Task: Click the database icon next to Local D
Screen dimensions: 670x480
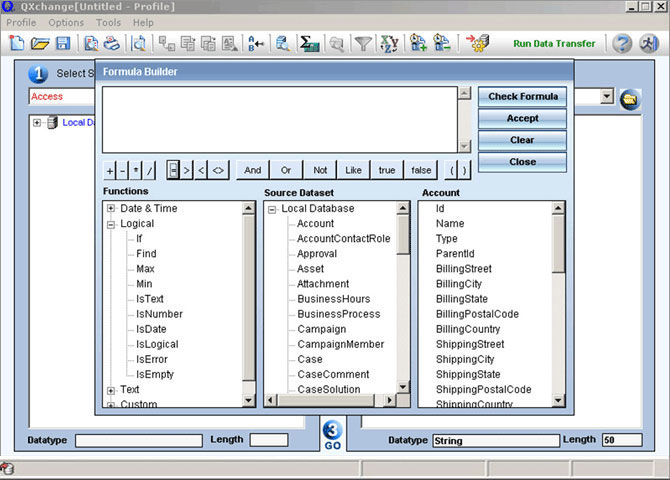Action: tap(52, 123)
